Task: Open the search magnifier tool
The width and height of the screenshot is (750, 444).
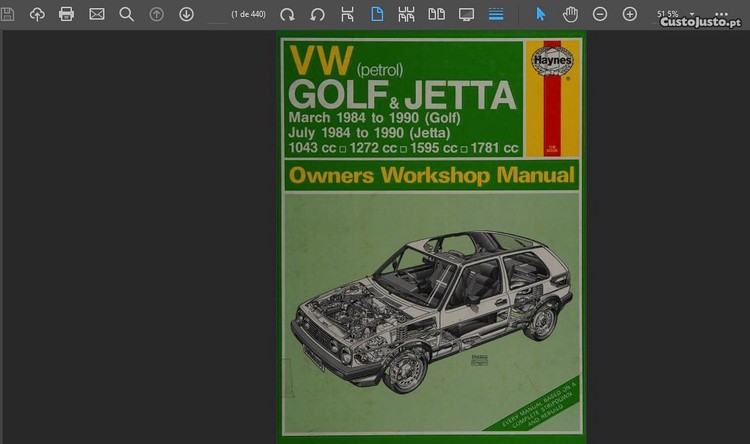Action: pyautogui.click(x=126, y=14)
